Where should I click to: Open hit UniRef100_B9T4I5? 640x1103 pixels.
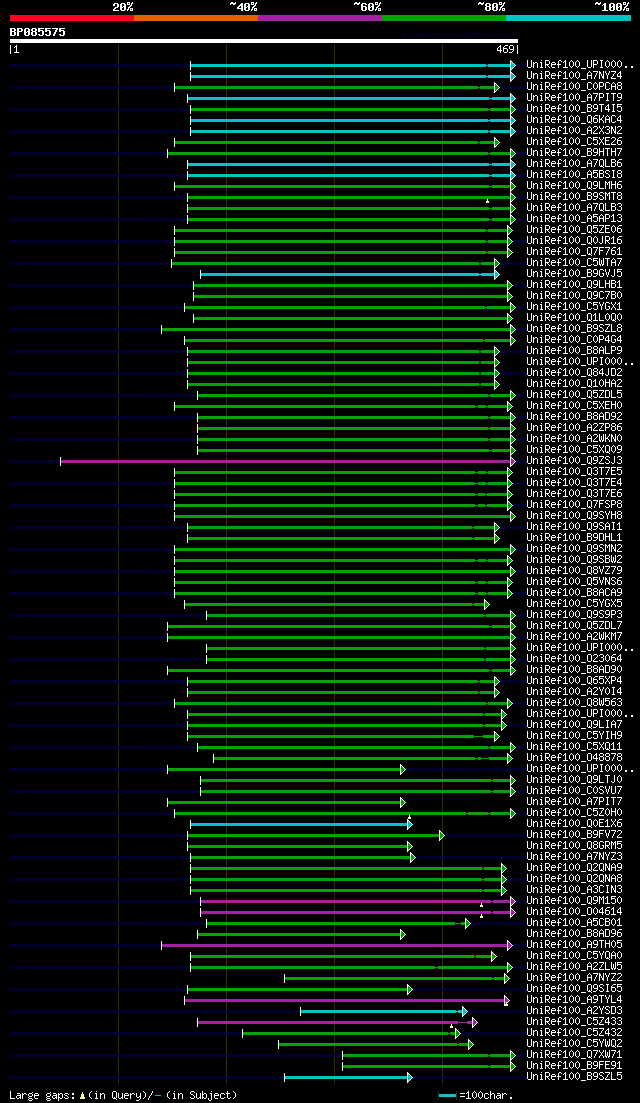pyautogui.click(x=575, y=108)
